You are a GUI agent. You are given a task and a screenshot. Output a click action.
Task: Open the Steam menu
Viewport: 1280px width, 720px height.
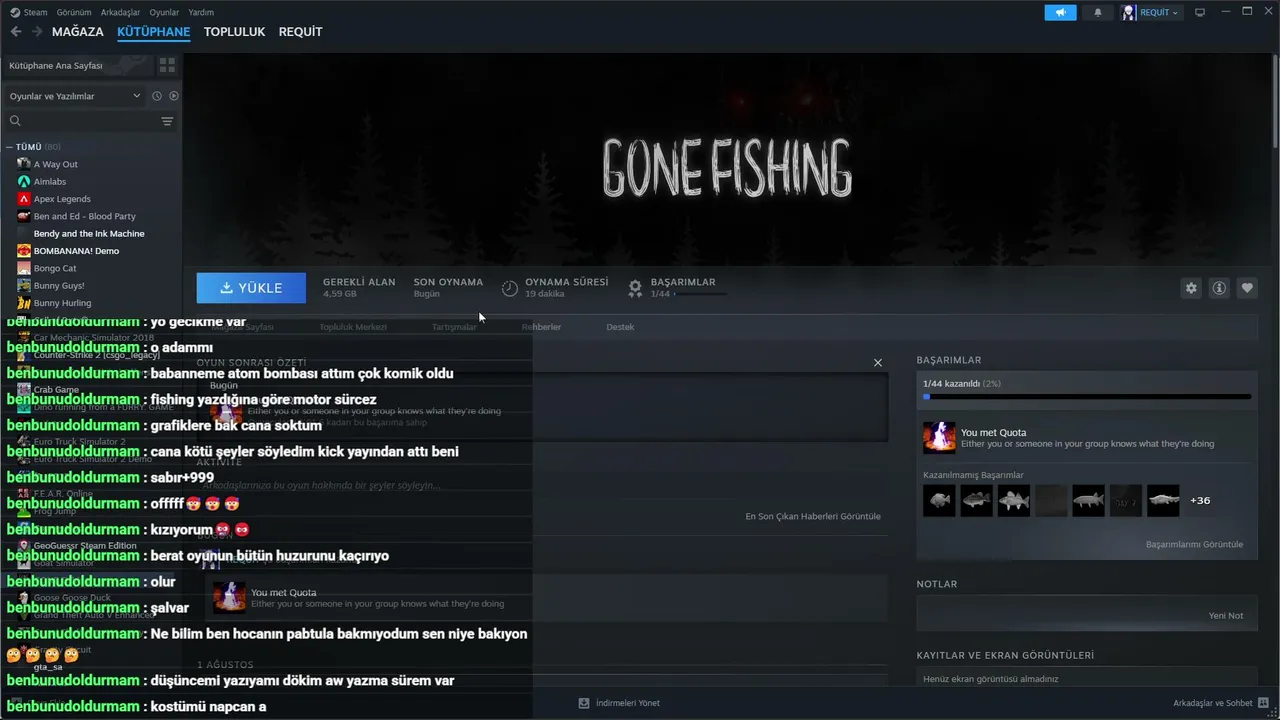(29, 12)
